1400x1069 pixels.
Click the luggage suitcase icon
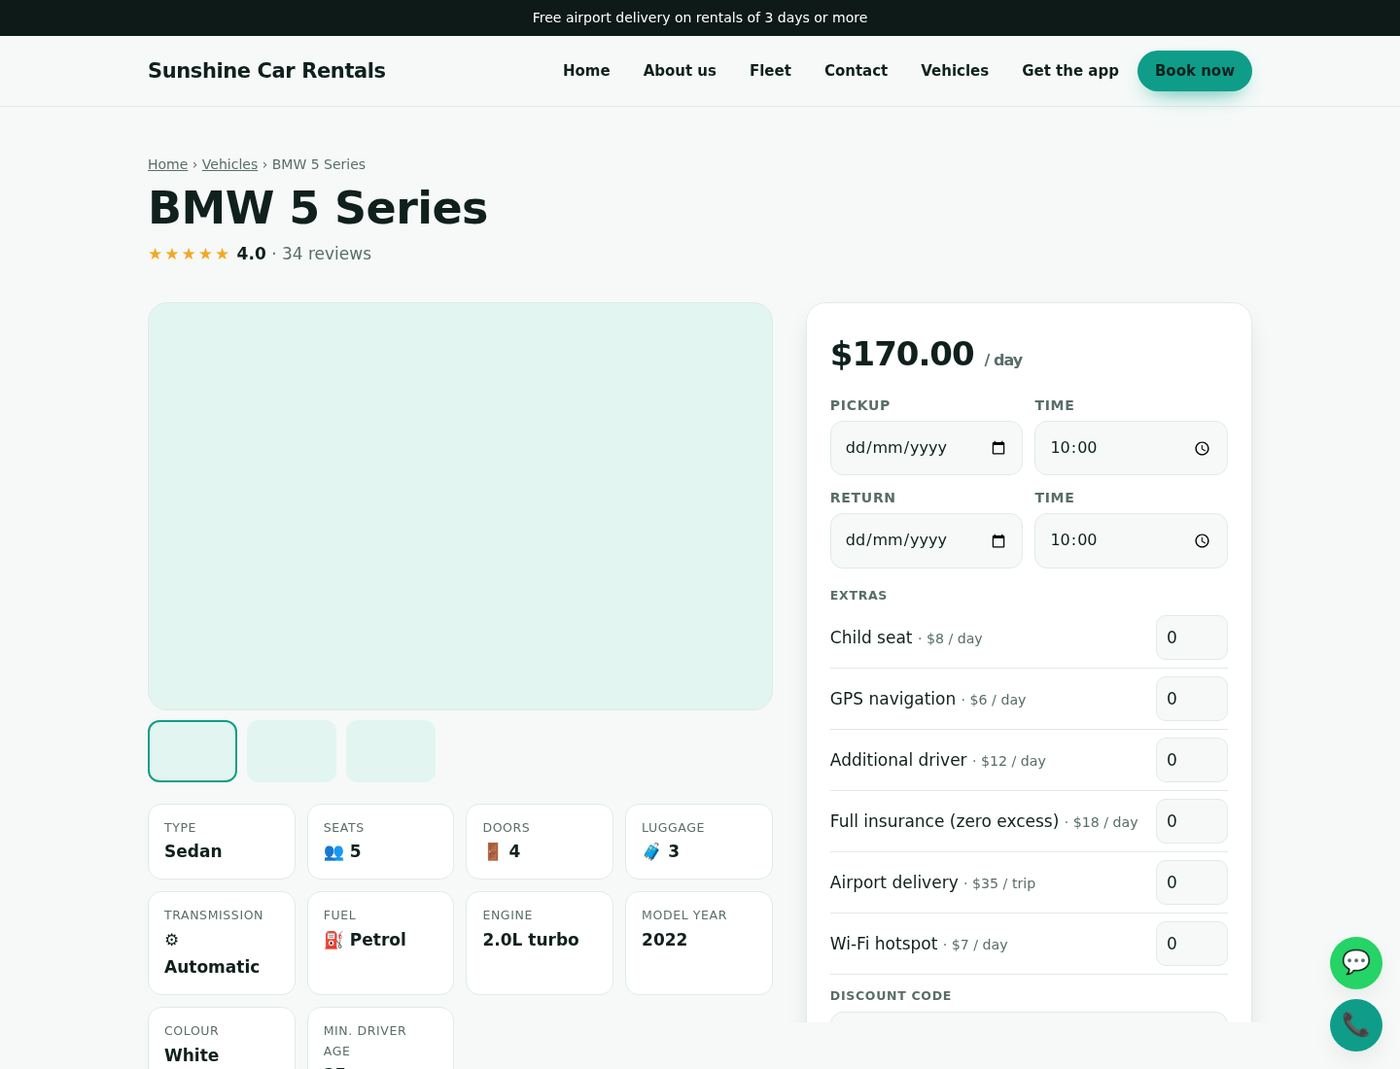click(651, 852)
